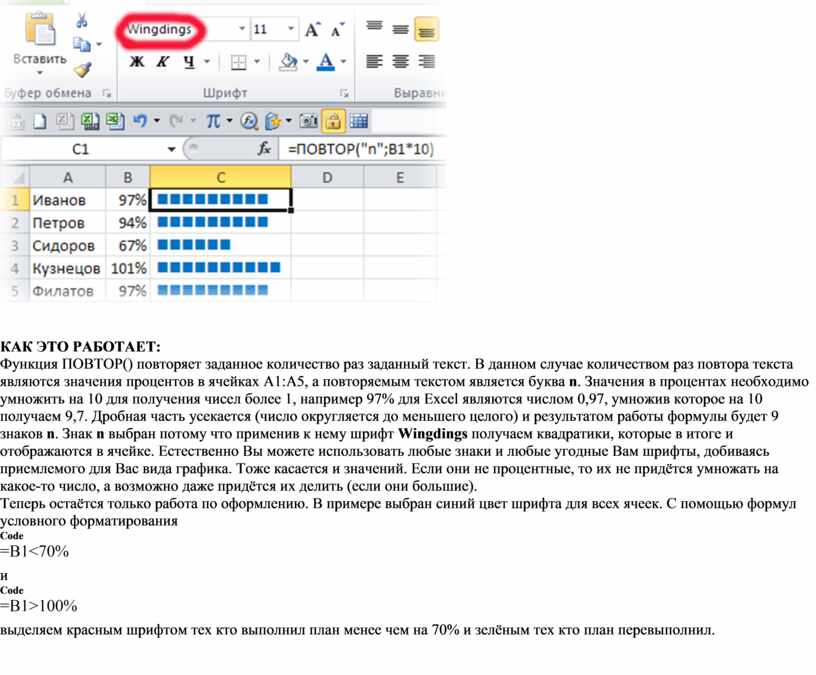Expand the font size dropdown arrow
The image size is (816, 675).
[291, 29]
